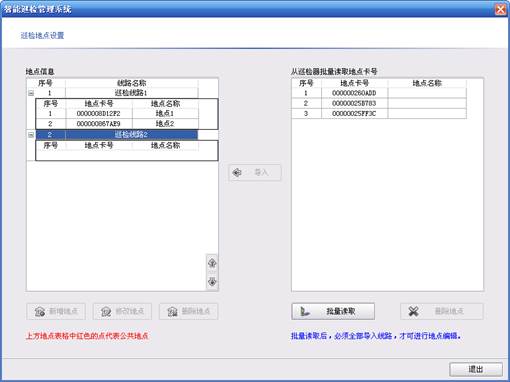Select card 000000260ADD in the read list

354,93
